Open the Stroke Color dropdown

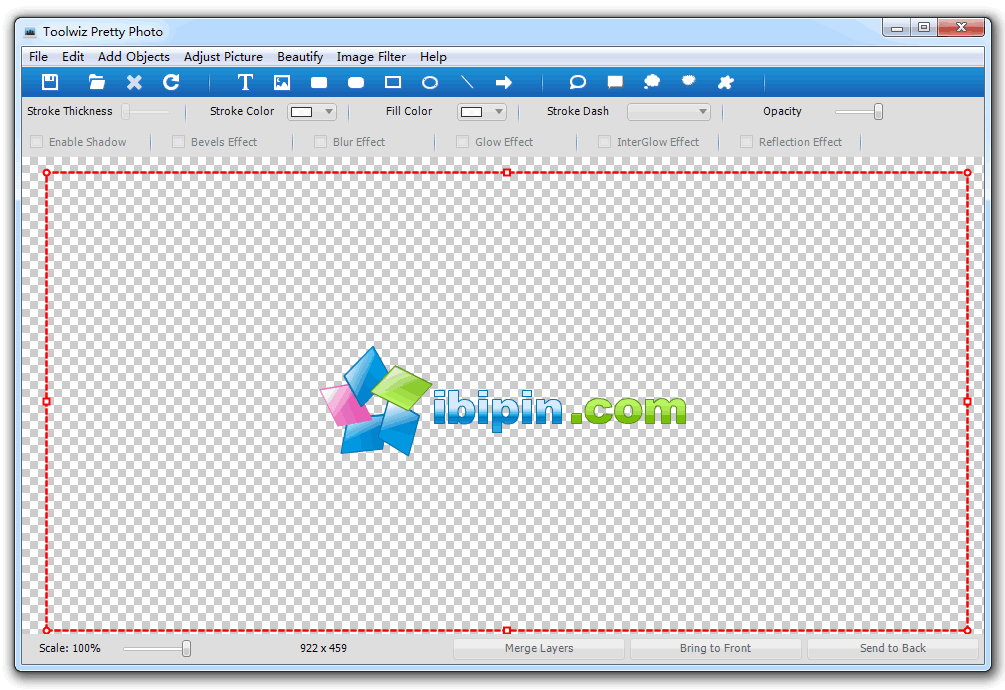[x=311, y=111]
